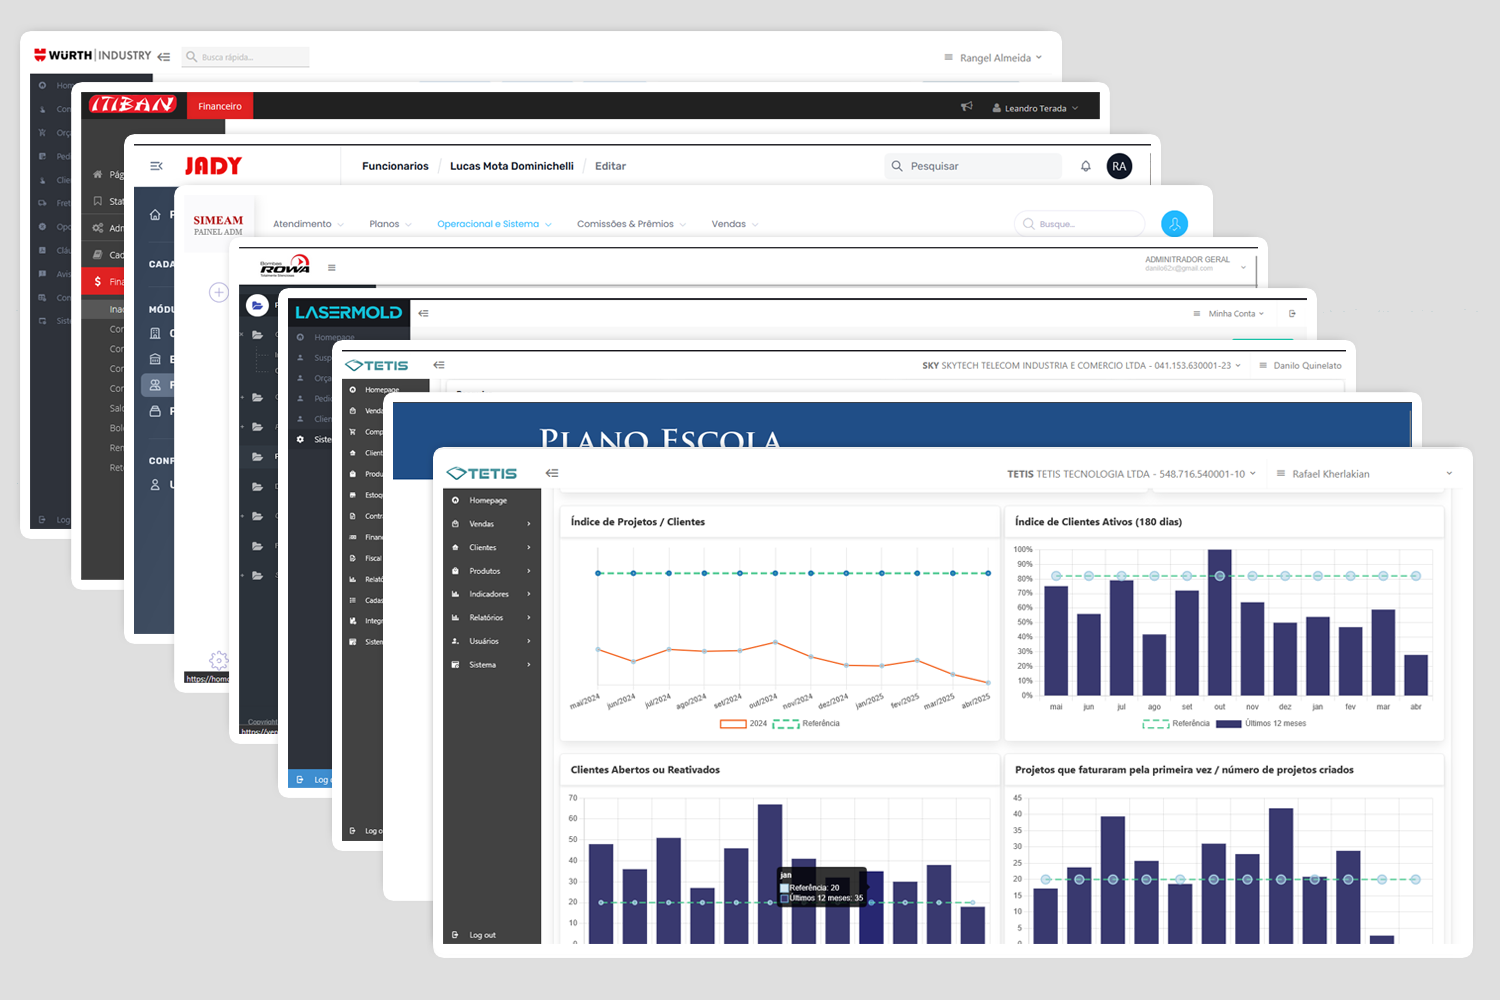This screenshot has height=1000, width=1500.
Task: Click the Rowa hamburger menu icon
Action: point(332,268)
